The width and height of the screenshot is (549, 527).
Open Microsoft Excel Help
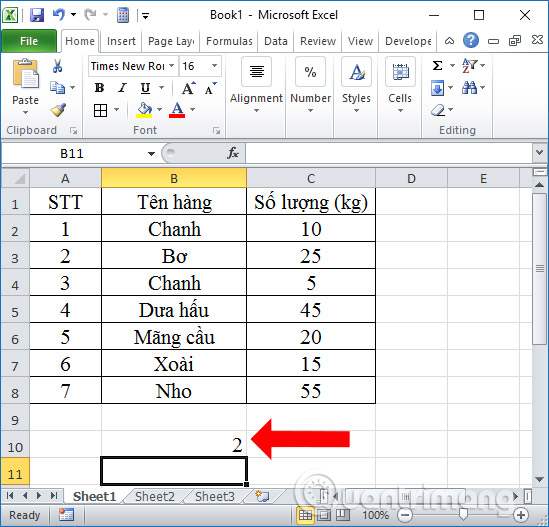tap(471, 40)
